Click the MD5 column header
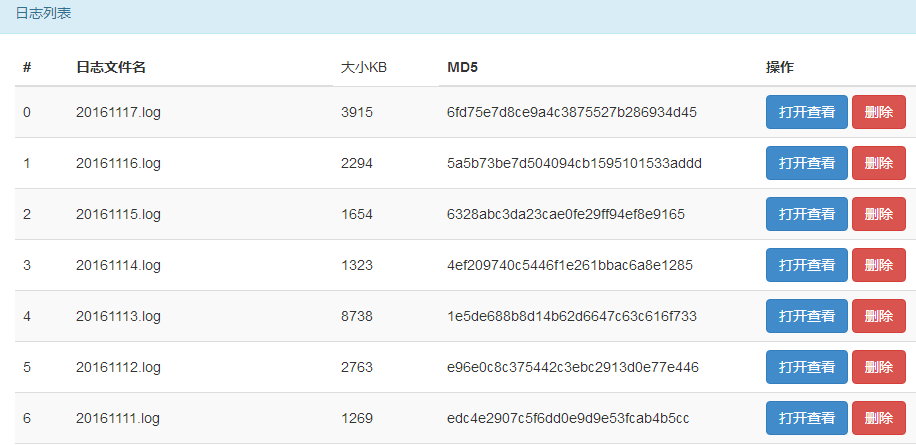This screenshot has height=445, width=916. pos(462,68)
